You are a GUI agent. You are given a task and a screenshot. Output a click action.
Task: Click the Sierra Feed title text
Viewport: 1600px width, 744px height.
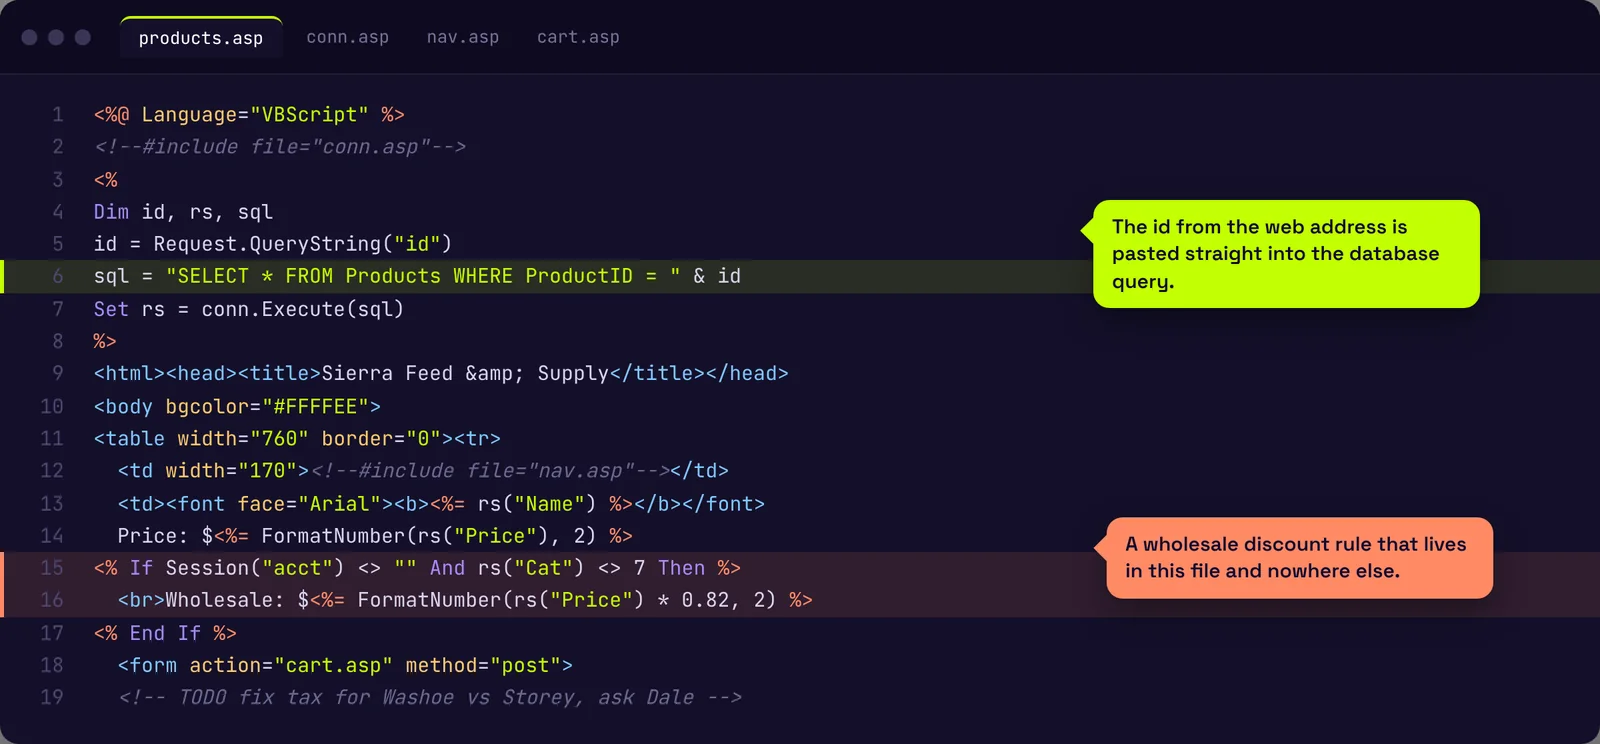465,373
